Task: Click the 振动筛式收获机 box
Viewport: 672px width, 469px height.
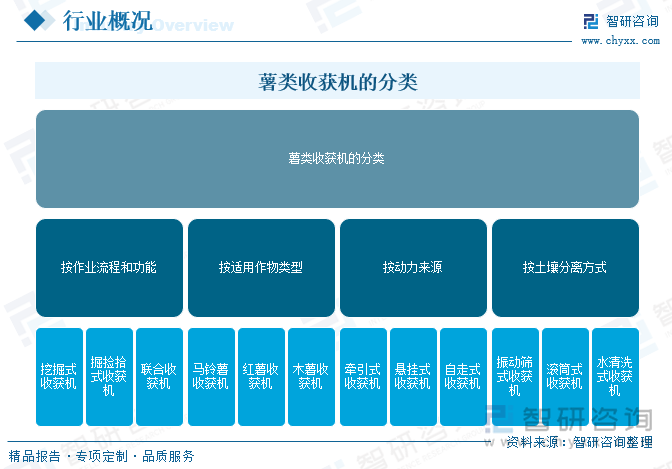Action: [x=515, y=377]
